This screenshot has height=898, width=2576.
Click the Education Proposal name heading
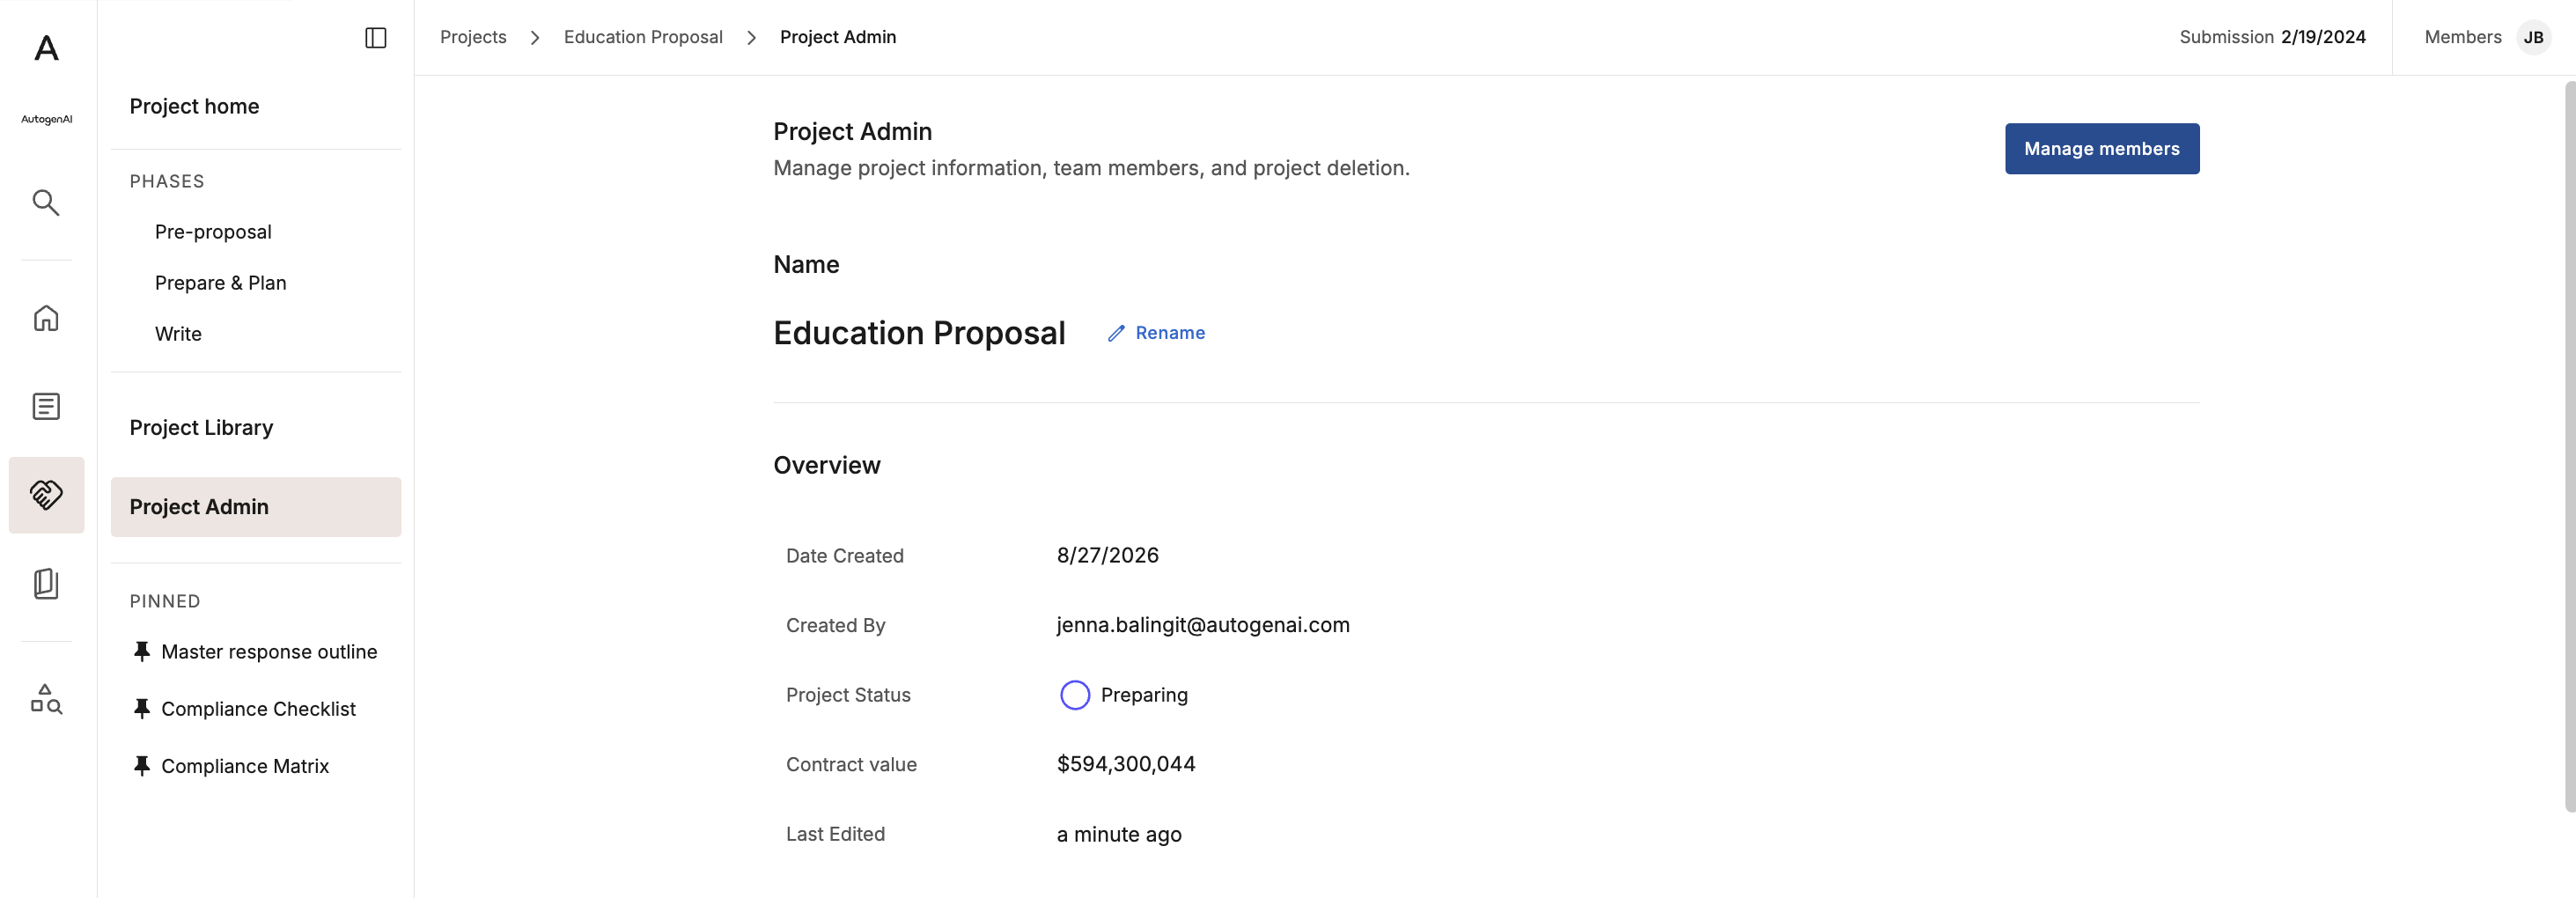919,333
